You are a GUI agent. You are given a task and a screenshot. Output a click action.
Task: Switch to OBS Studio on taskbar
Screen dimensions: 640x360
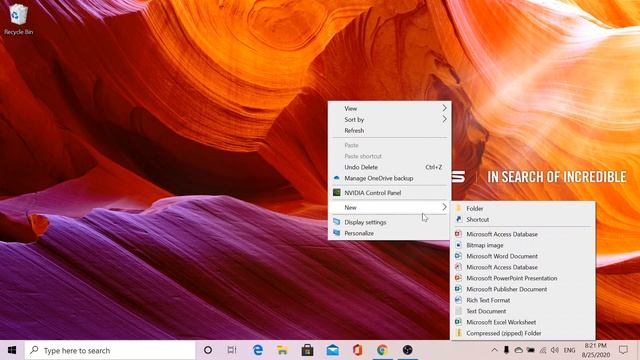pyautogui.click(x=407, y=350)
